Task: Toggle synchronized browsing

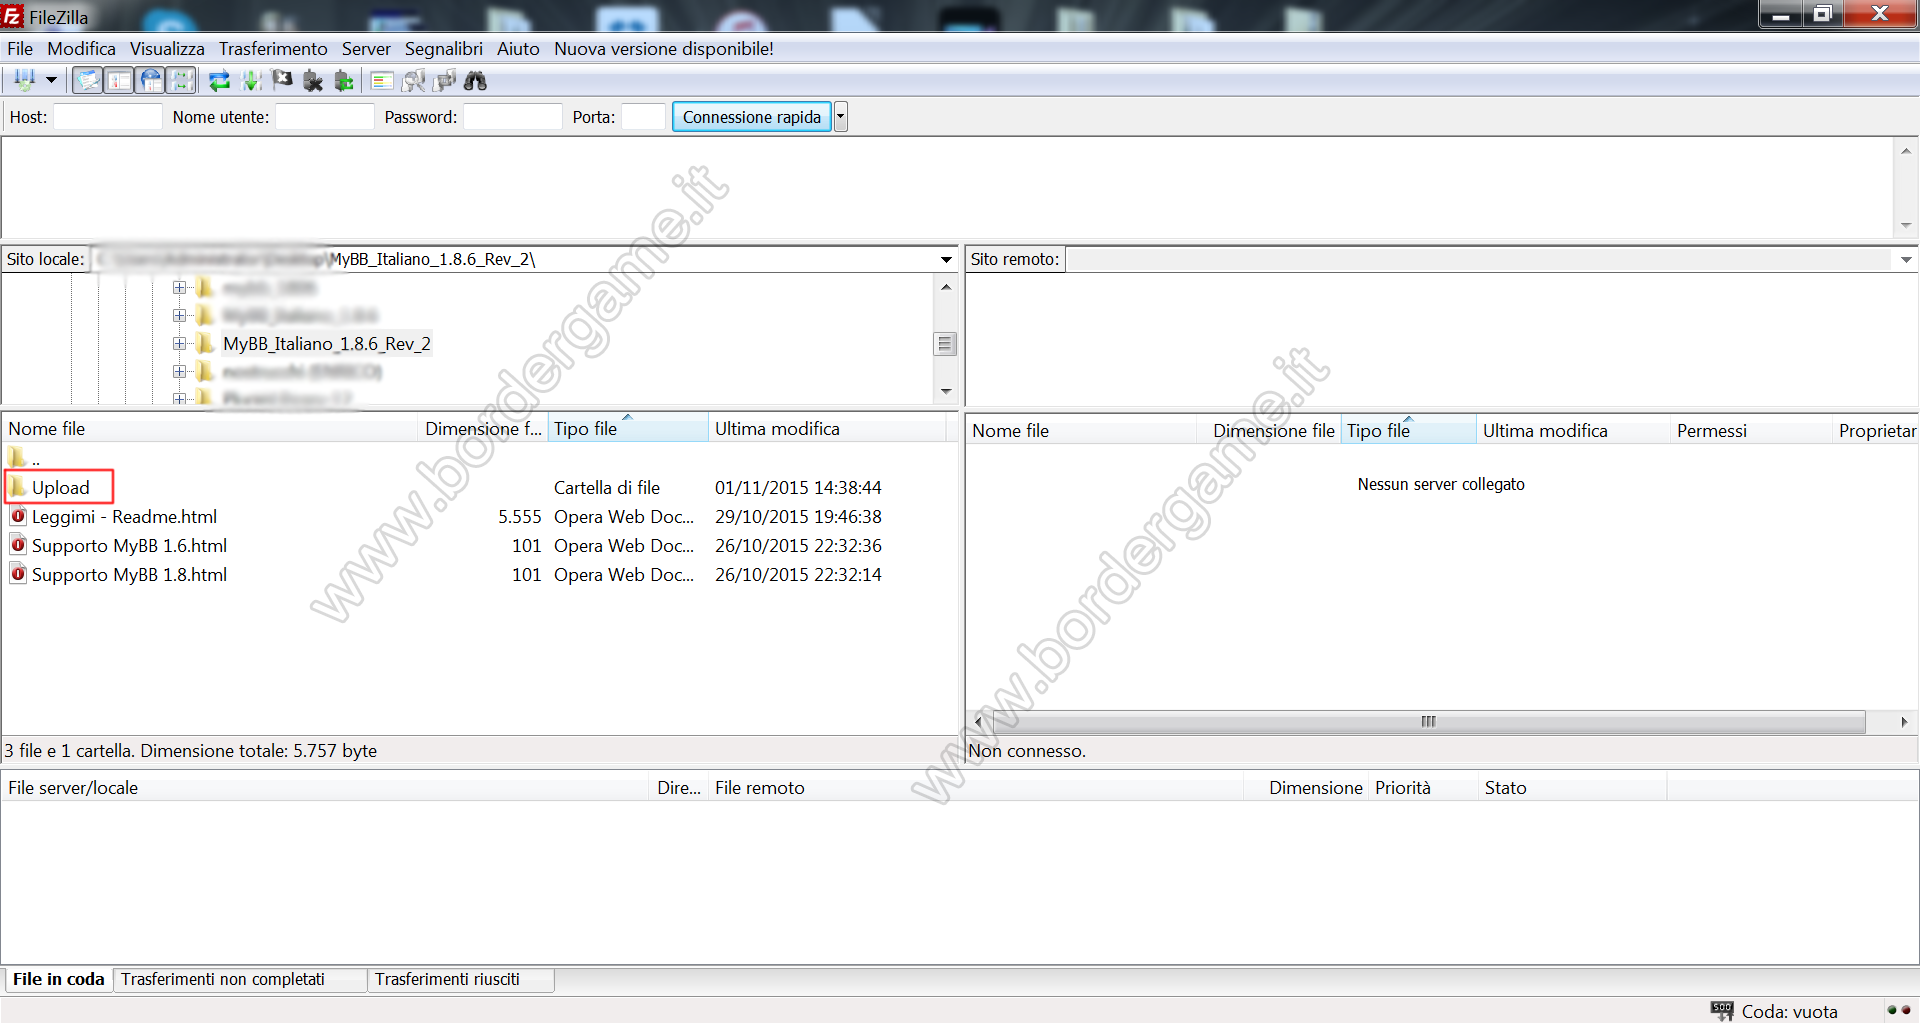Action: point(445,81)
